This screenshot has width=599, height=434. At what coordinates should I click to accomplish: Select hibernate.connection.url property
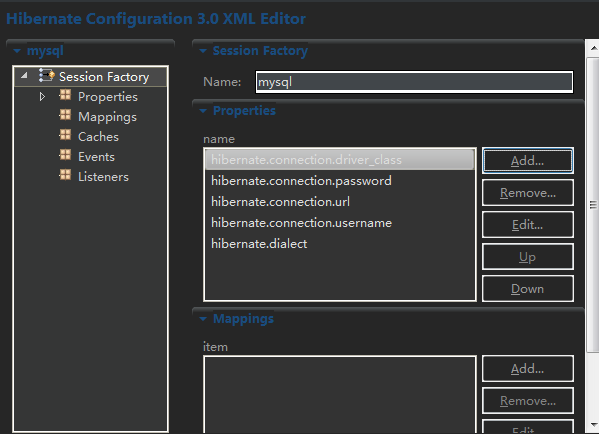tap(340, 202)
